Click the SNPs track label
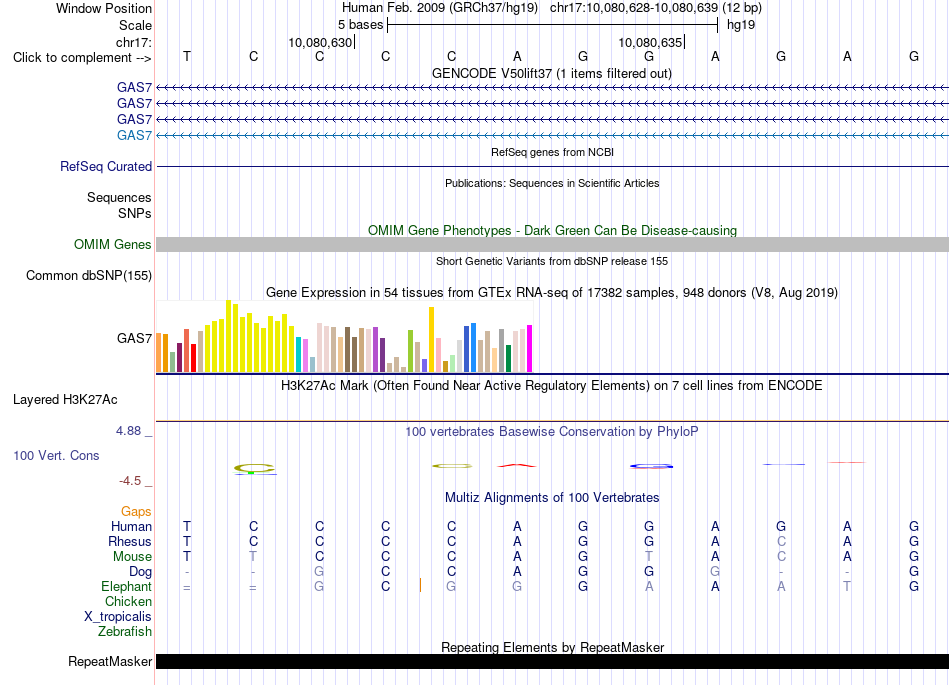The width and height of the screenshot is (950, 685). click(x=135, y=213)
